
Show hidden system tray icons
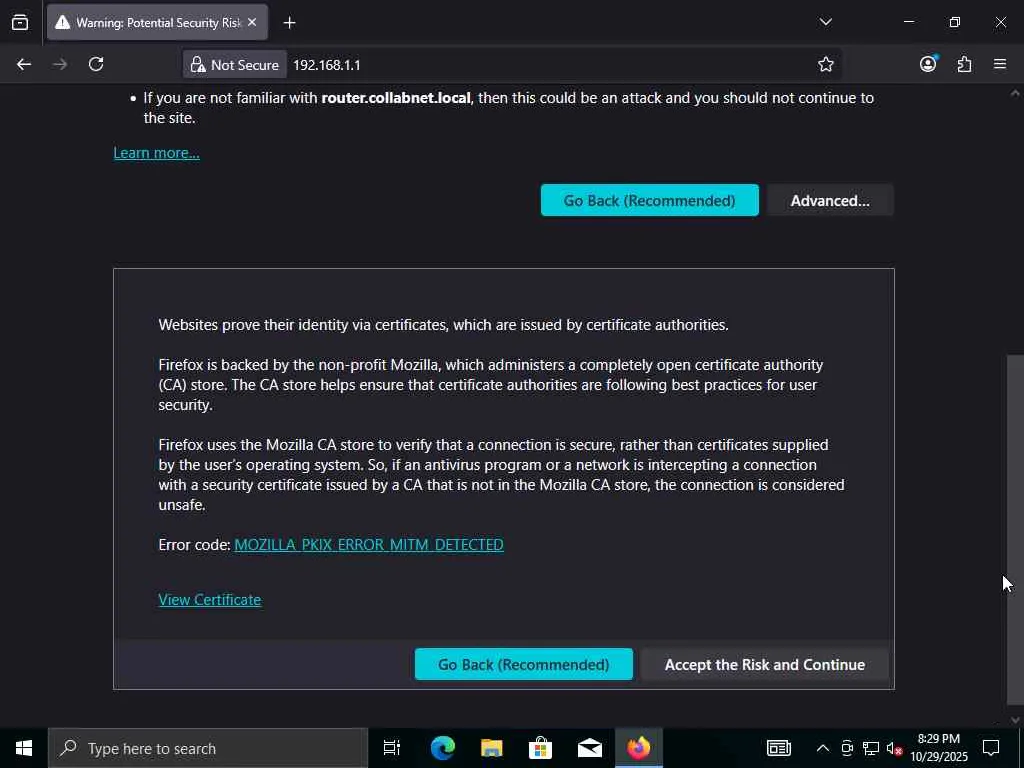pyautogui.click(x=823, y=748)
